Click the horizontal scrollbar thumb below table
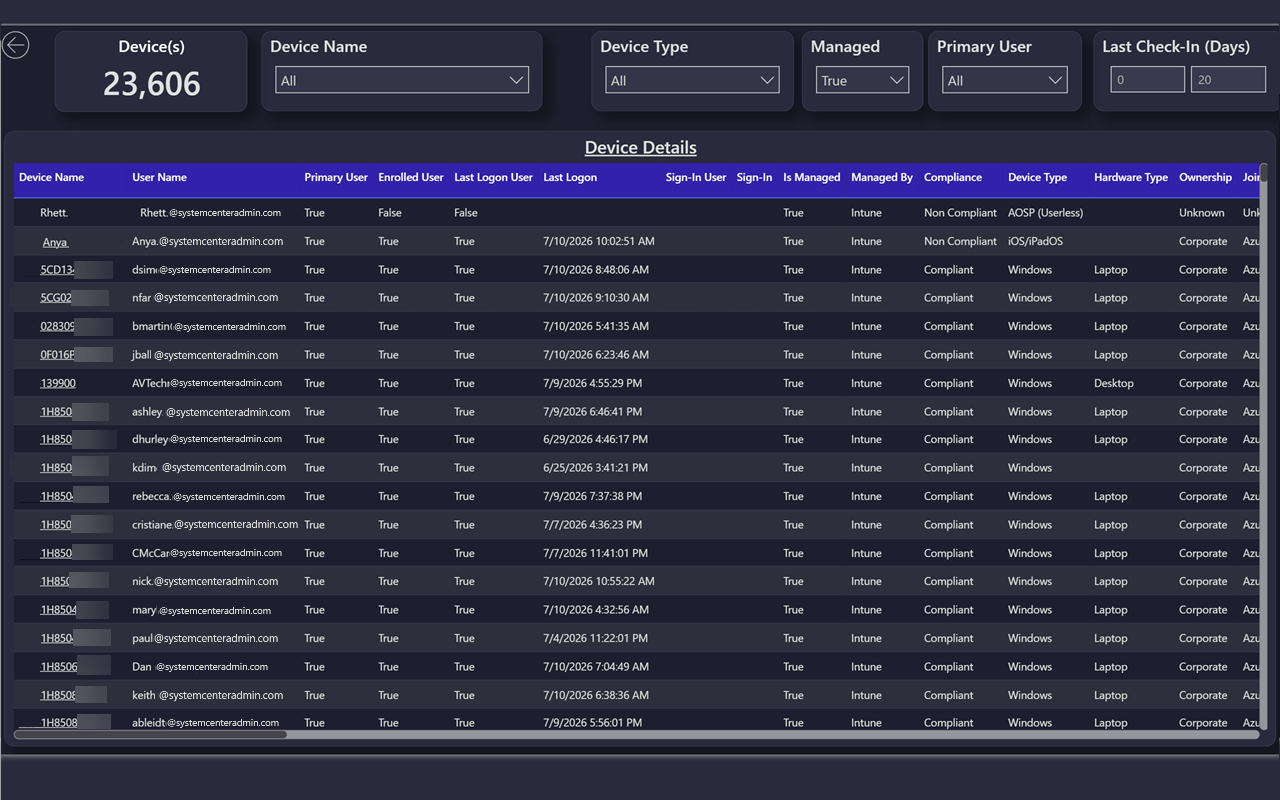Image resolution: width=1280 pixels, height=800 pixels. tap(150, 735)
